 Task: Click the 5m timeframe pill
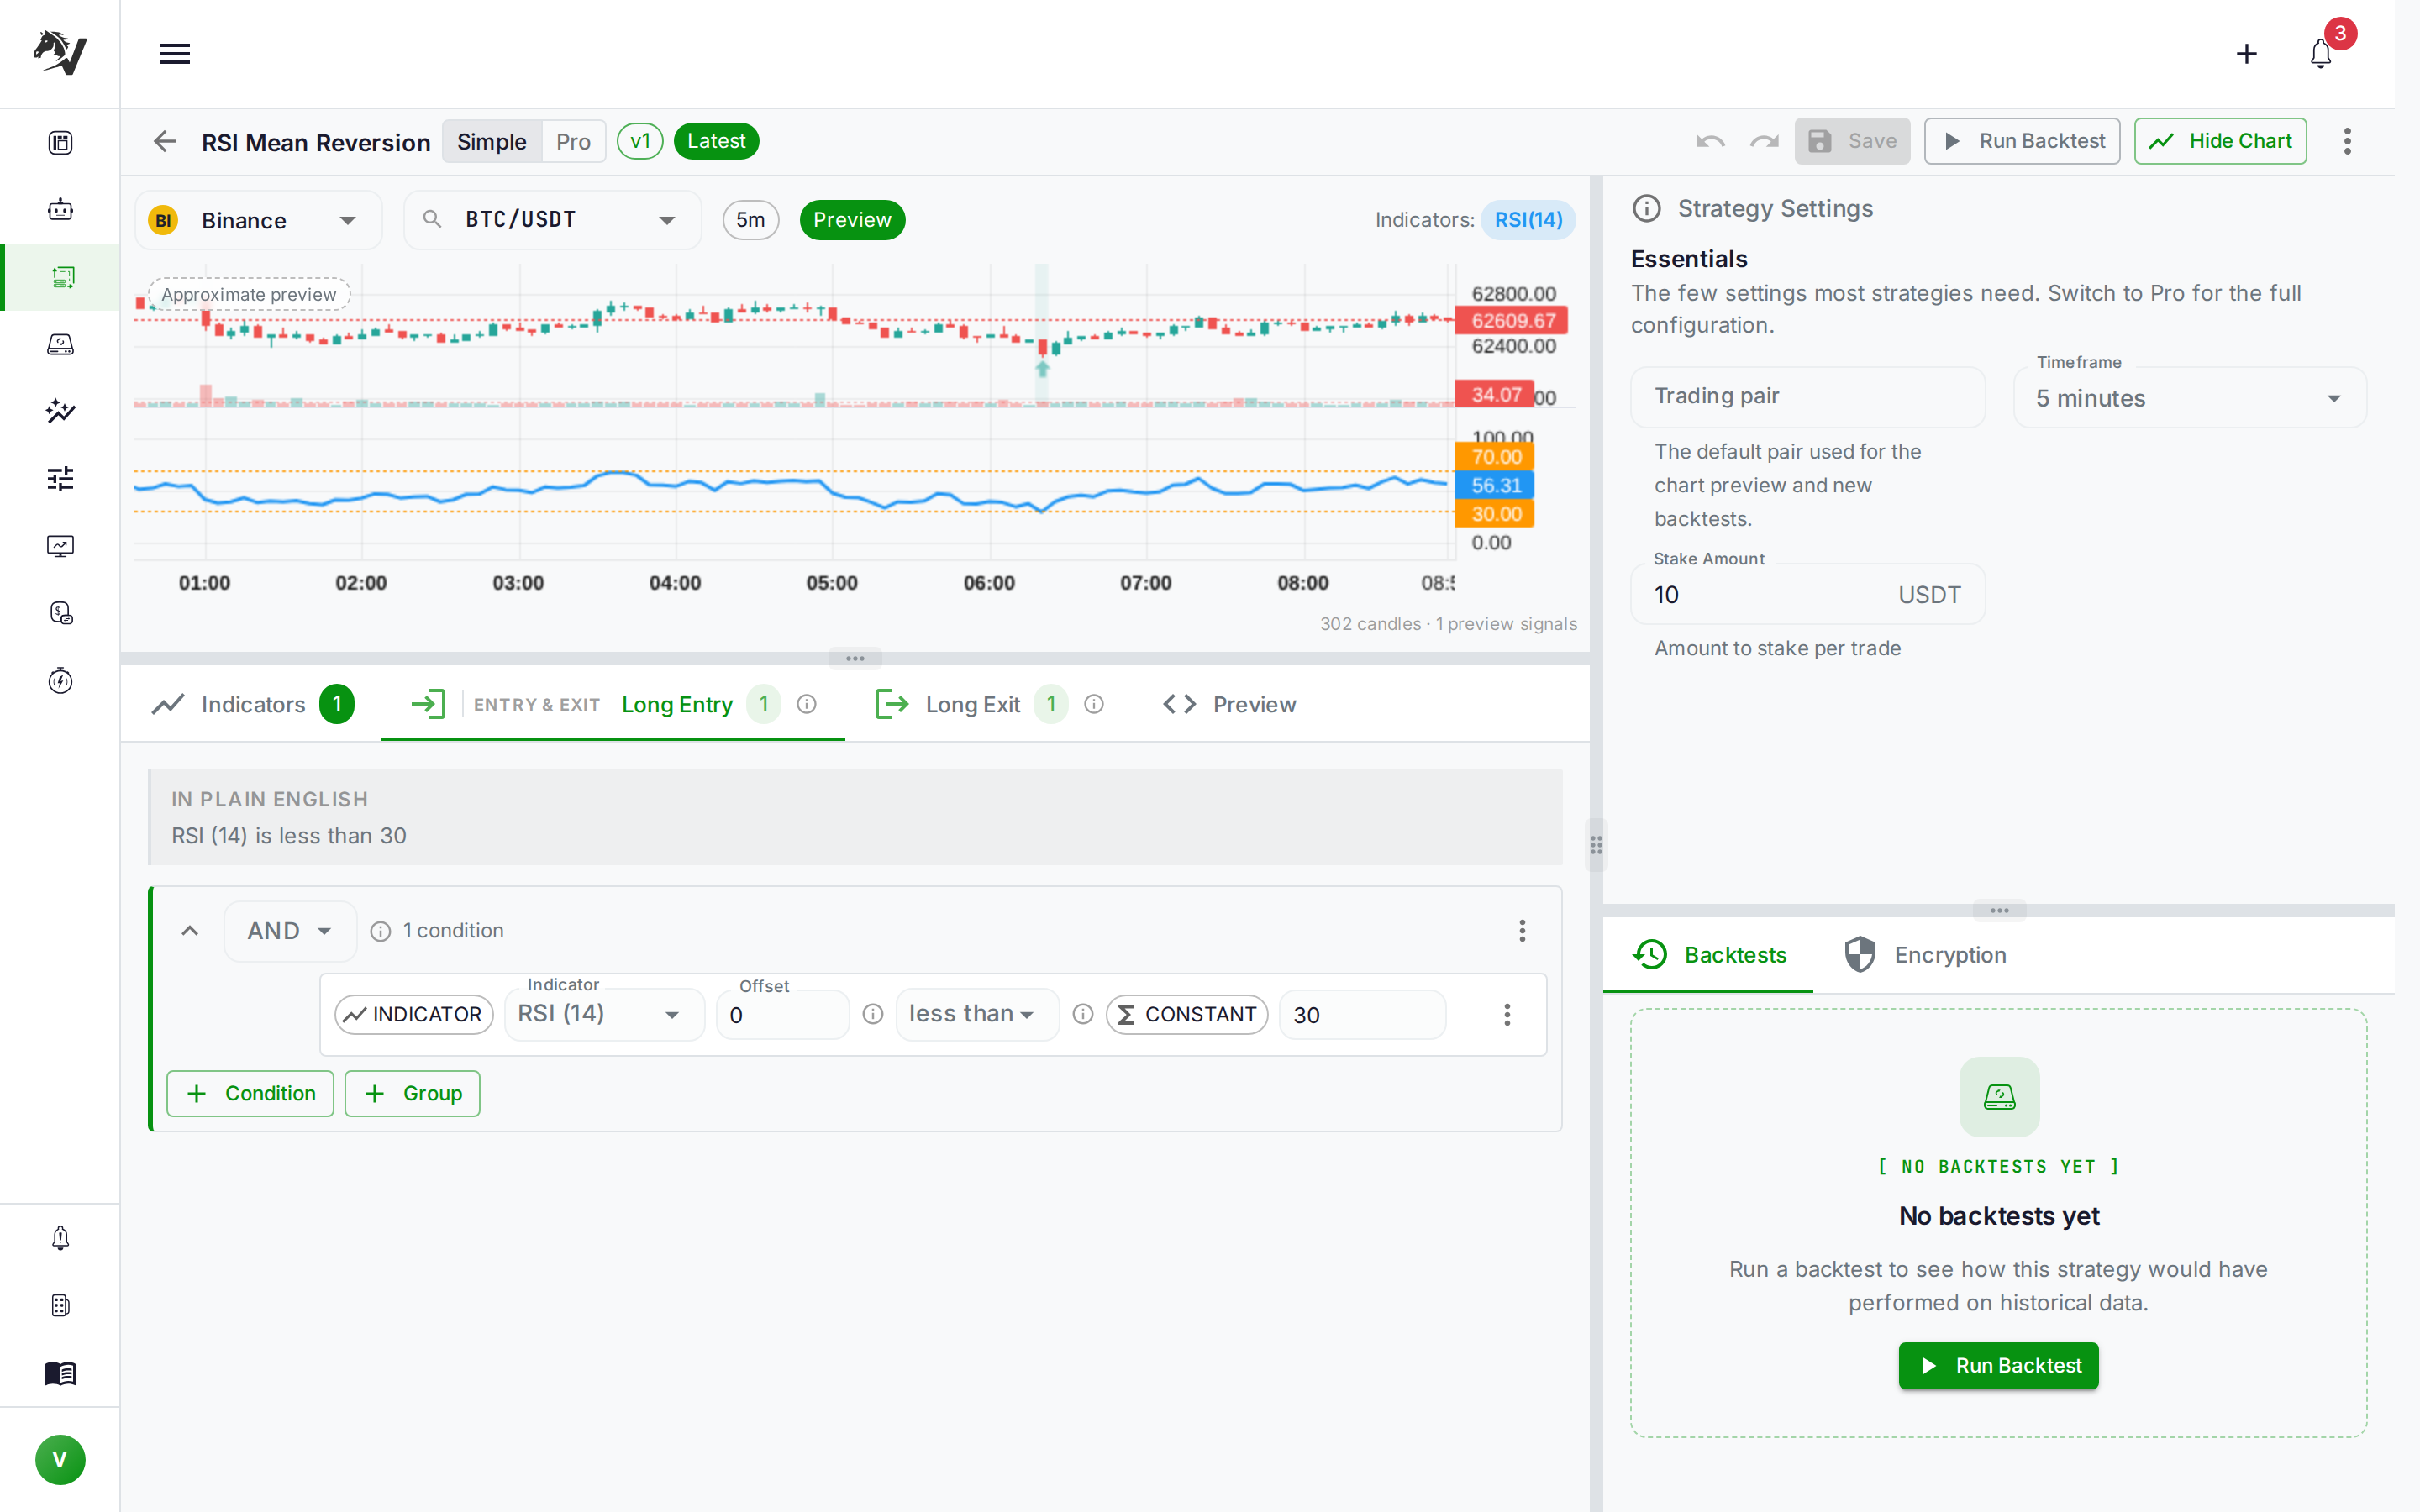coord(750,219)
